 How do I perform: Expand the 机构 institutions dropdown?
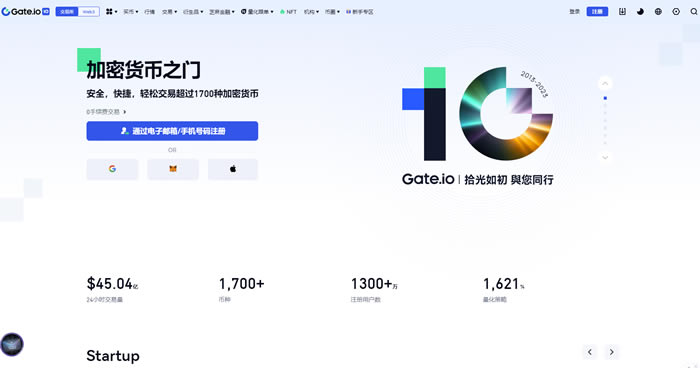(x=311, y=12)
